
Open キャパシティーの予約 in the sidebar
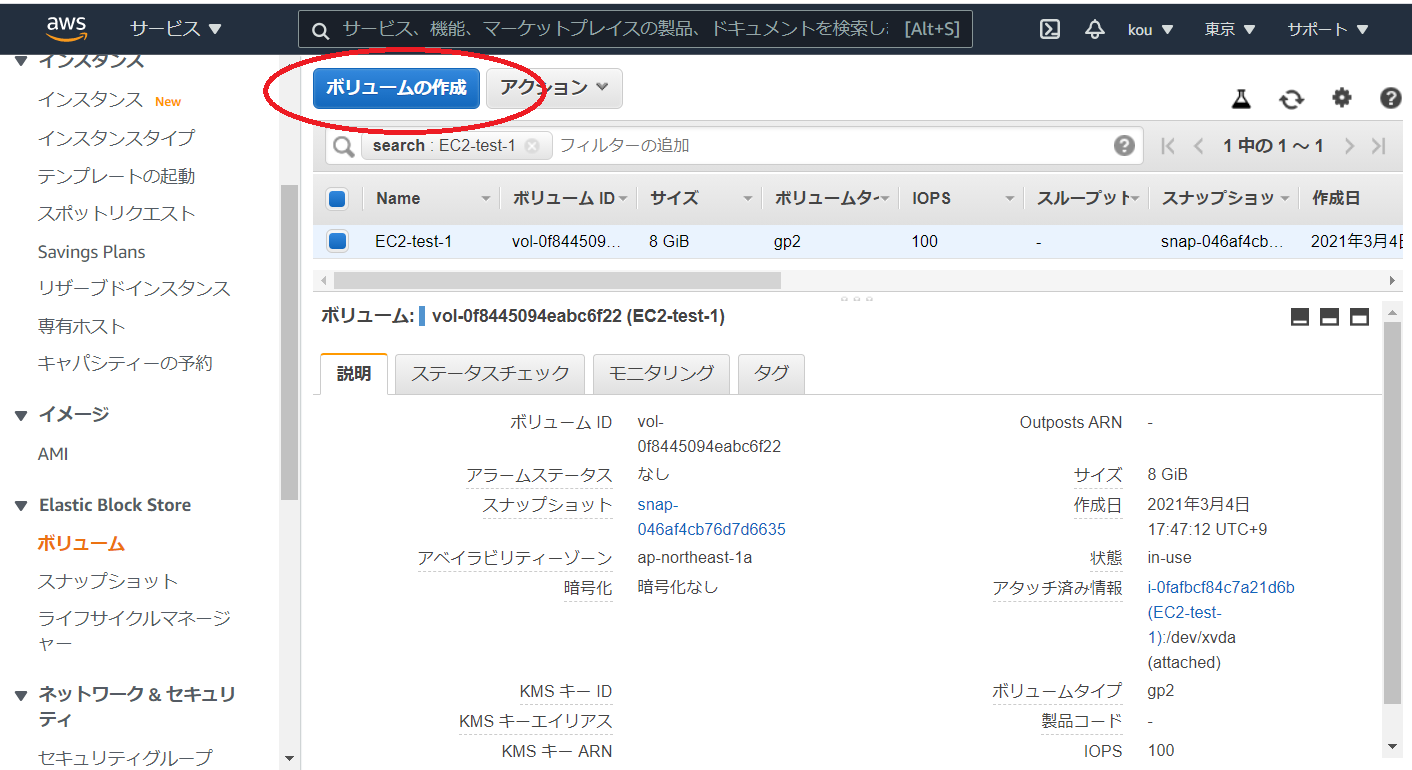coord(125,363)
